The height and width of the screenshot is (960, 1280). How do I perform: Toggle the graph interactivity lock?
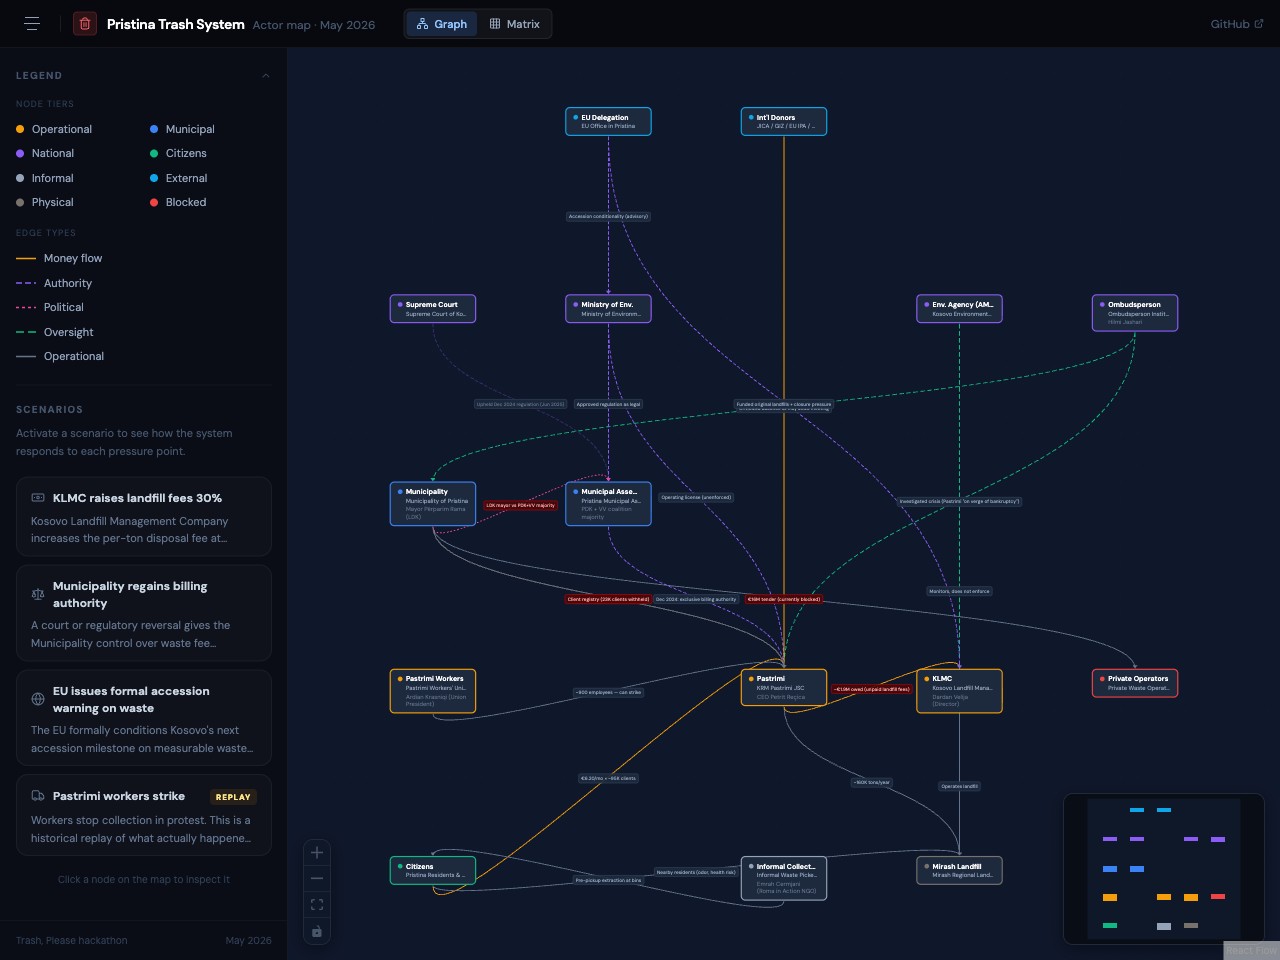click(317, 931)
